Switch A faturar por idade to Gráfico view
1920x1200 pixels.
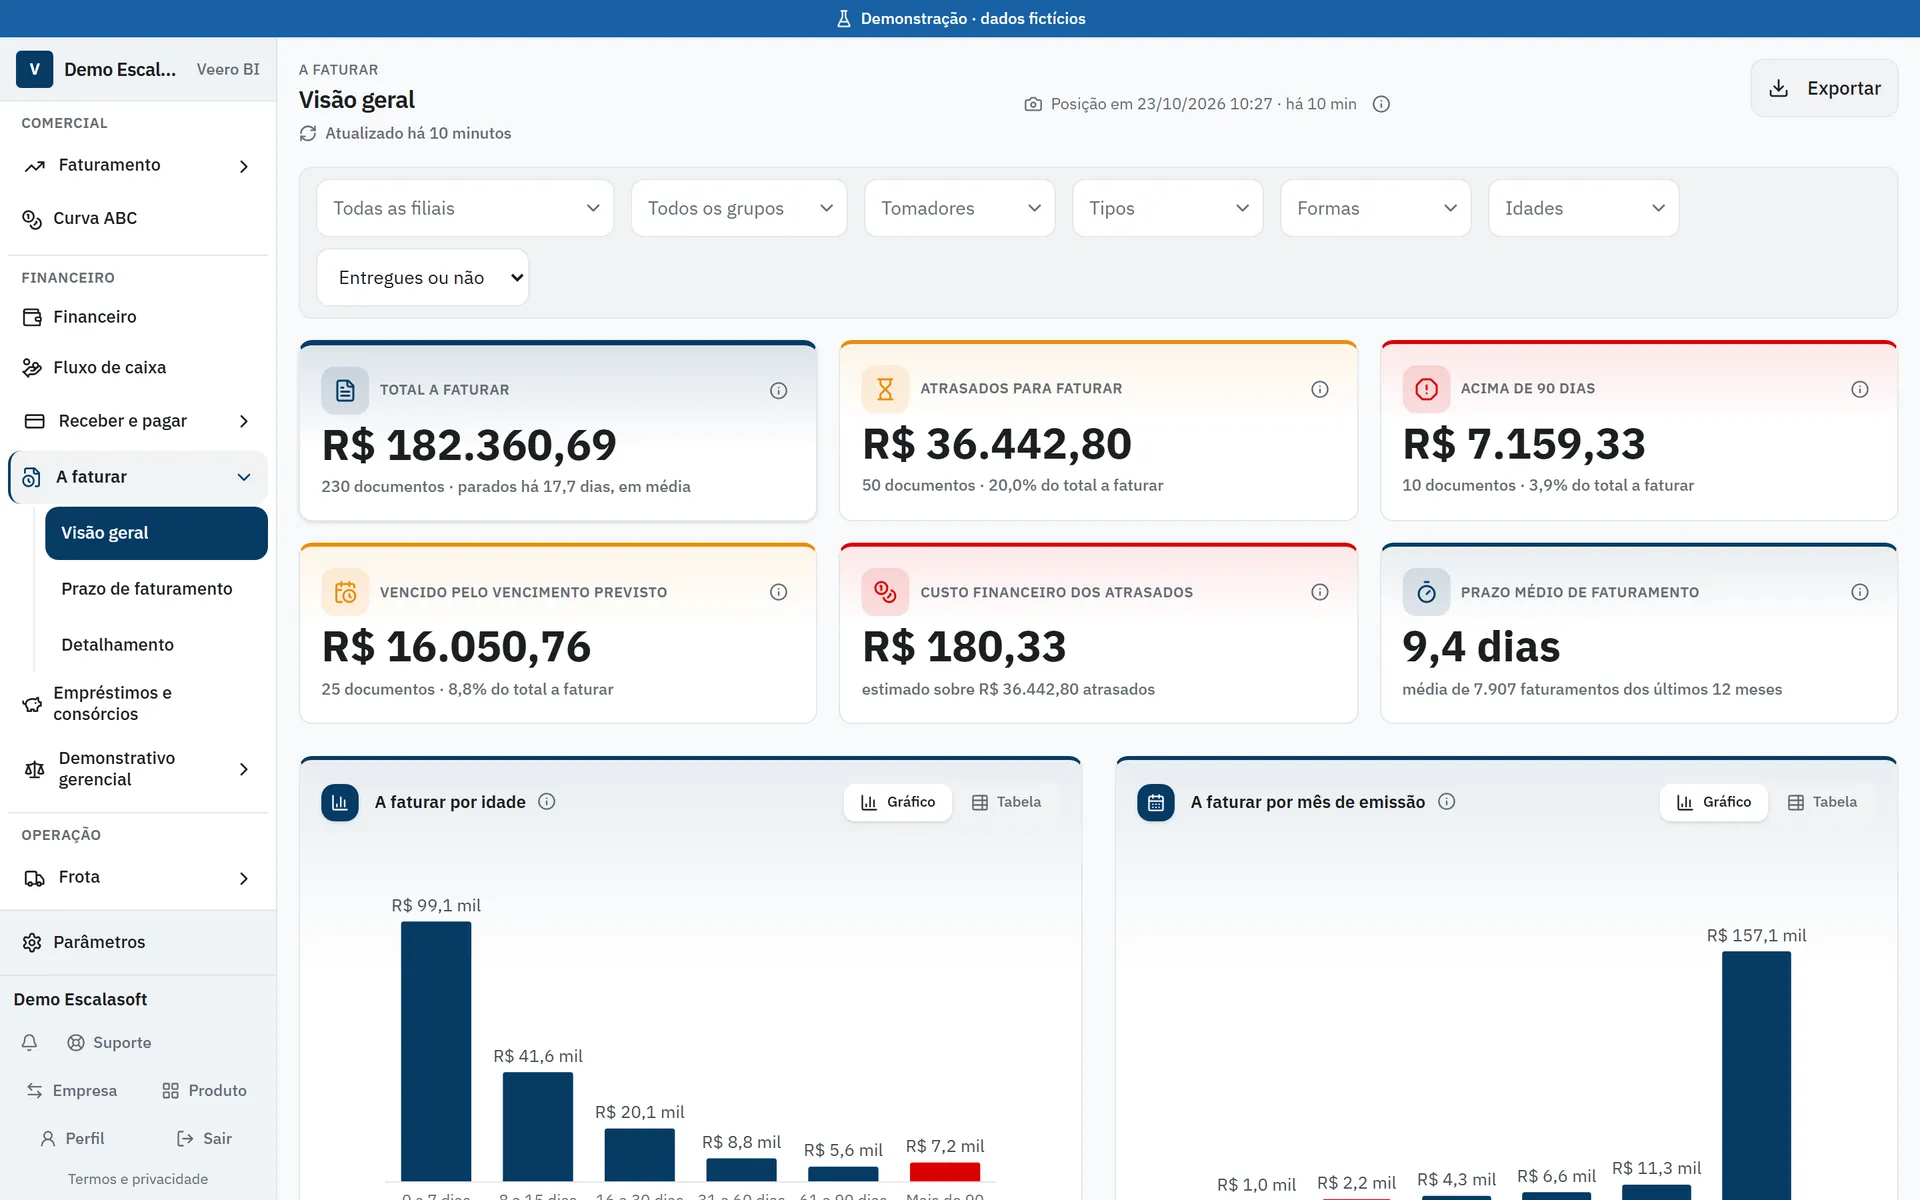point(898,802)
